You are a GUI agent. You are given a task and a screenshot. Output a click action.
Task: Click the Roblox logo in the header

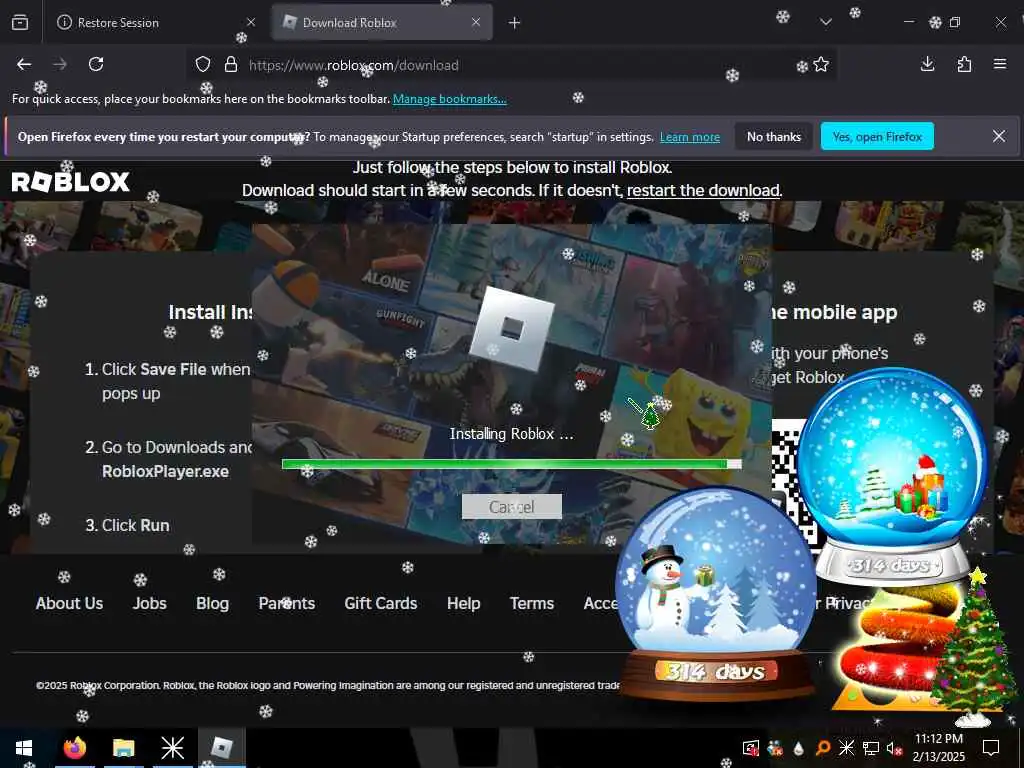71,182
